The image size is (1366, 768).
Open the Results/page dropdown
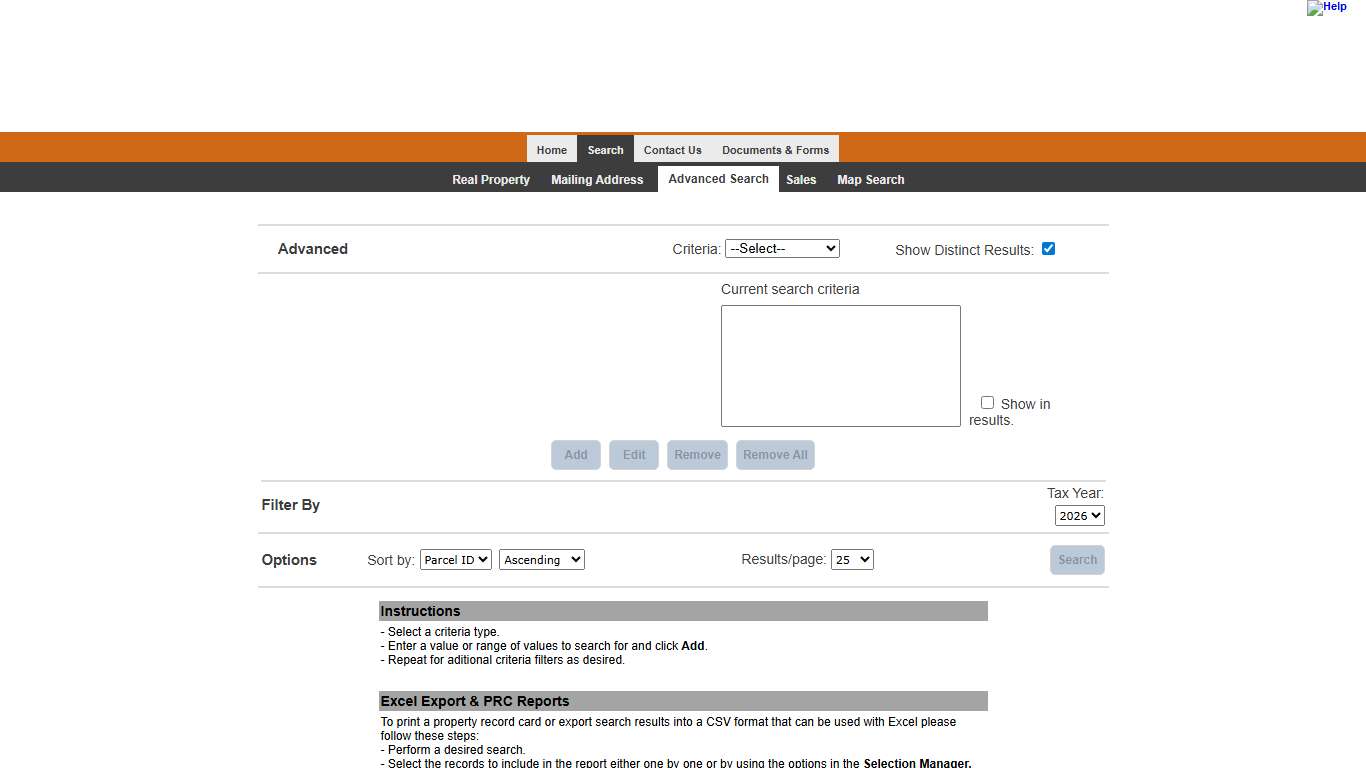click(852, 559)
